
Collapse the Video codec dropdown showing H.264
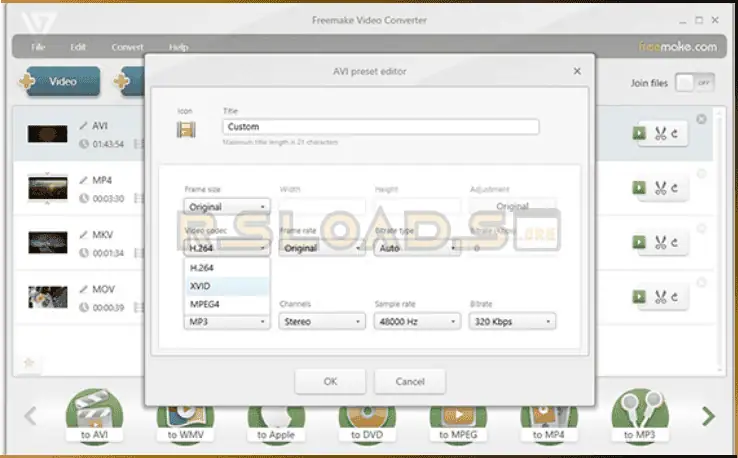(x=227, y=248)
